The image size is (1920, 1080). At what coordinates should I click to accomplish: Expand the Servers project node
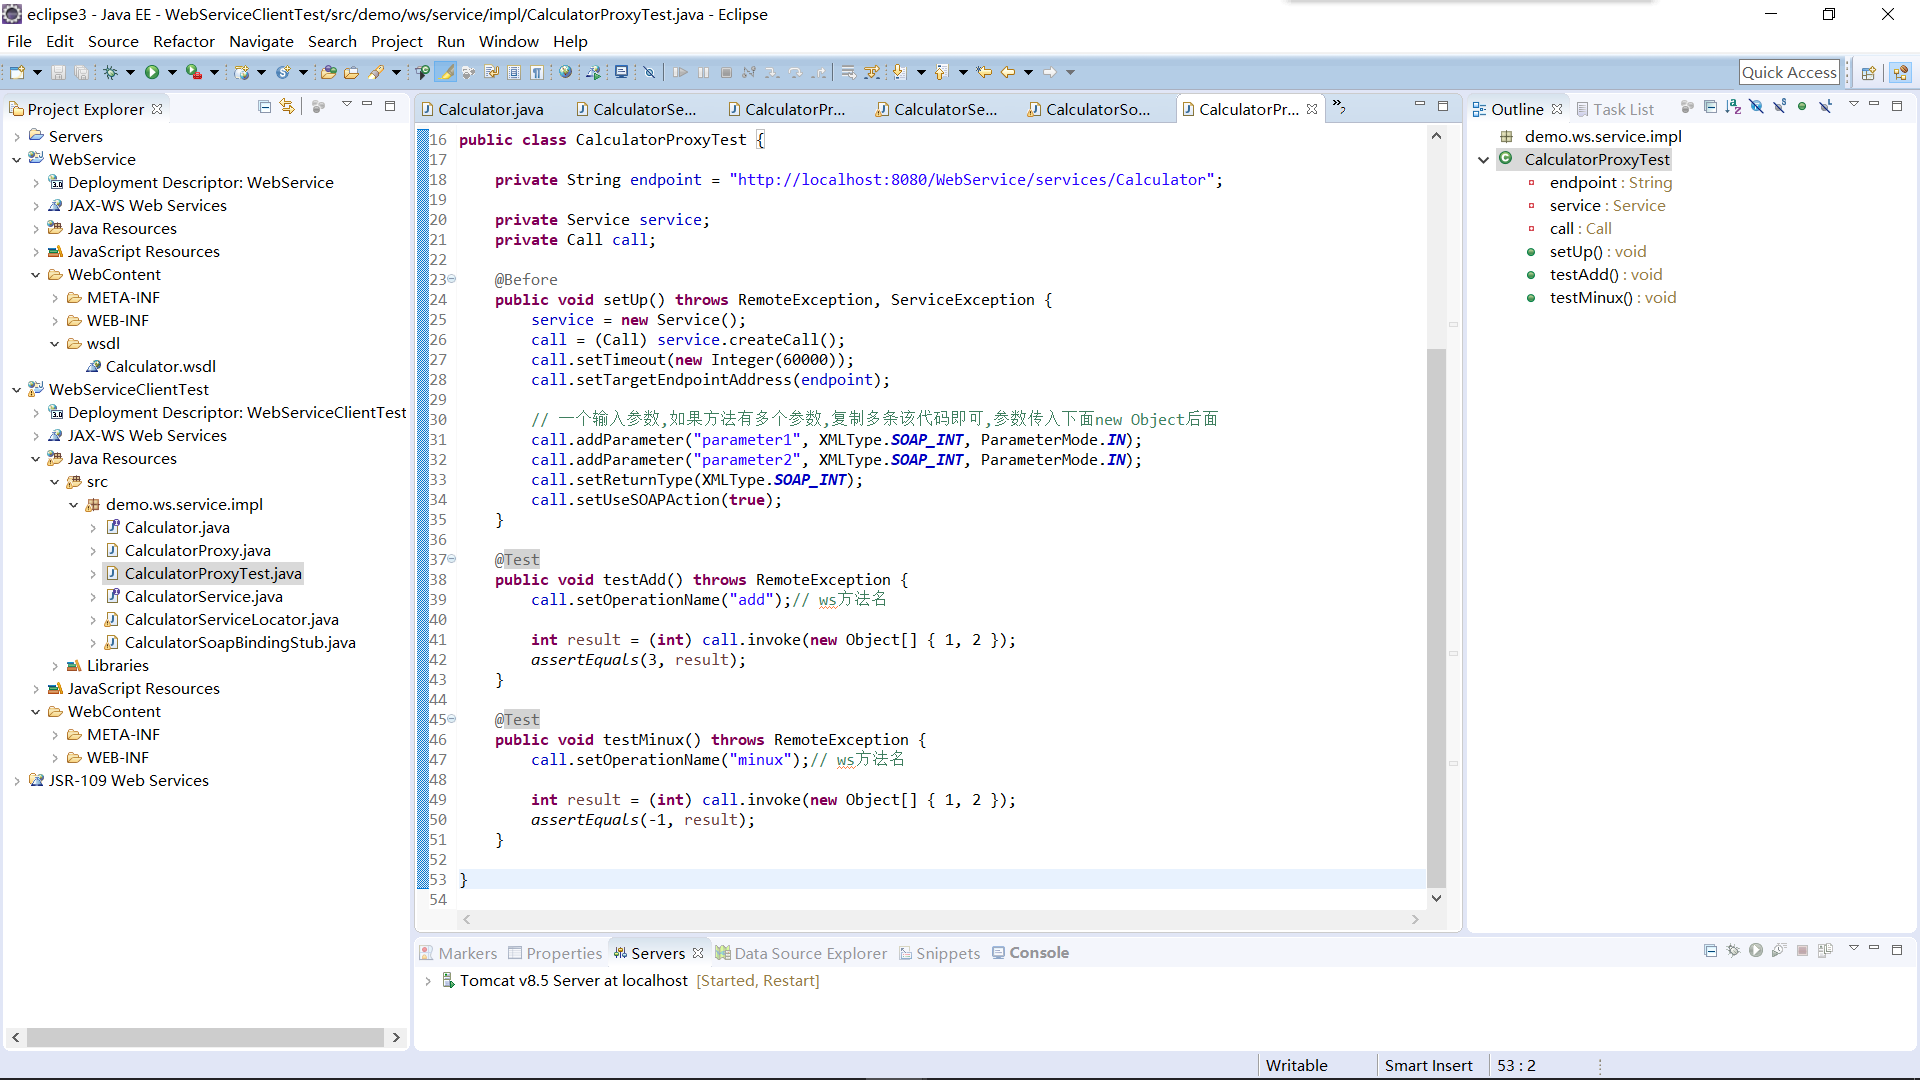click(17, 137)
